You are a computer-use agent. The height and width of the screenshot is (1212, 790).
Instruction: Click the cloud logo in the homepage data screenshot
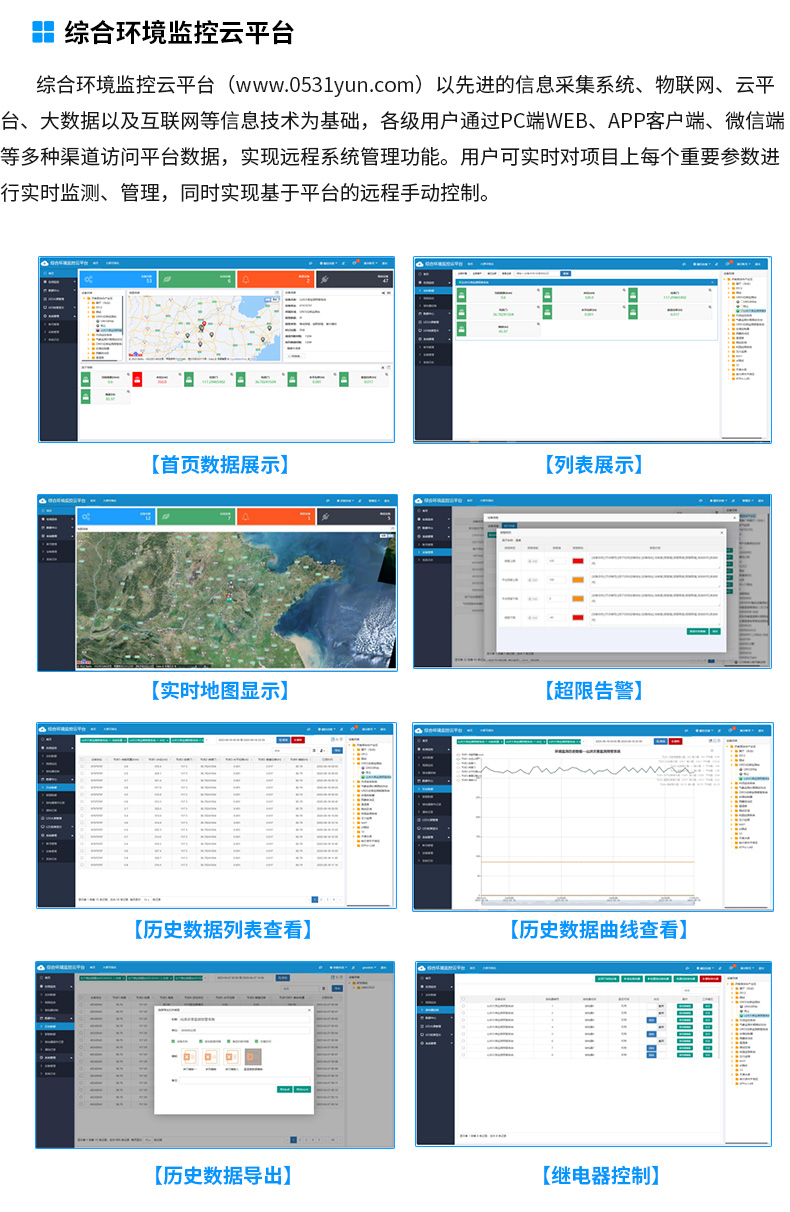tap(44, 265)
